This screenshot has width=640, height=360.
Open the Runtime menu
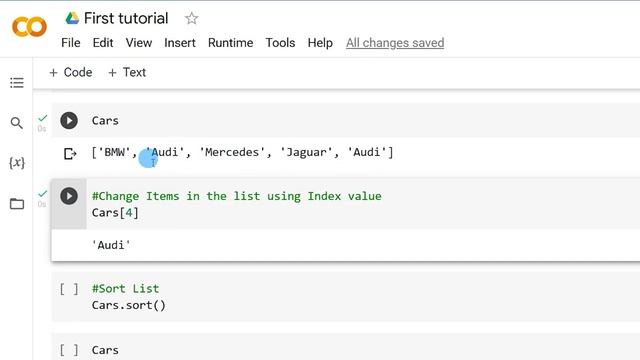coord(231,43)
